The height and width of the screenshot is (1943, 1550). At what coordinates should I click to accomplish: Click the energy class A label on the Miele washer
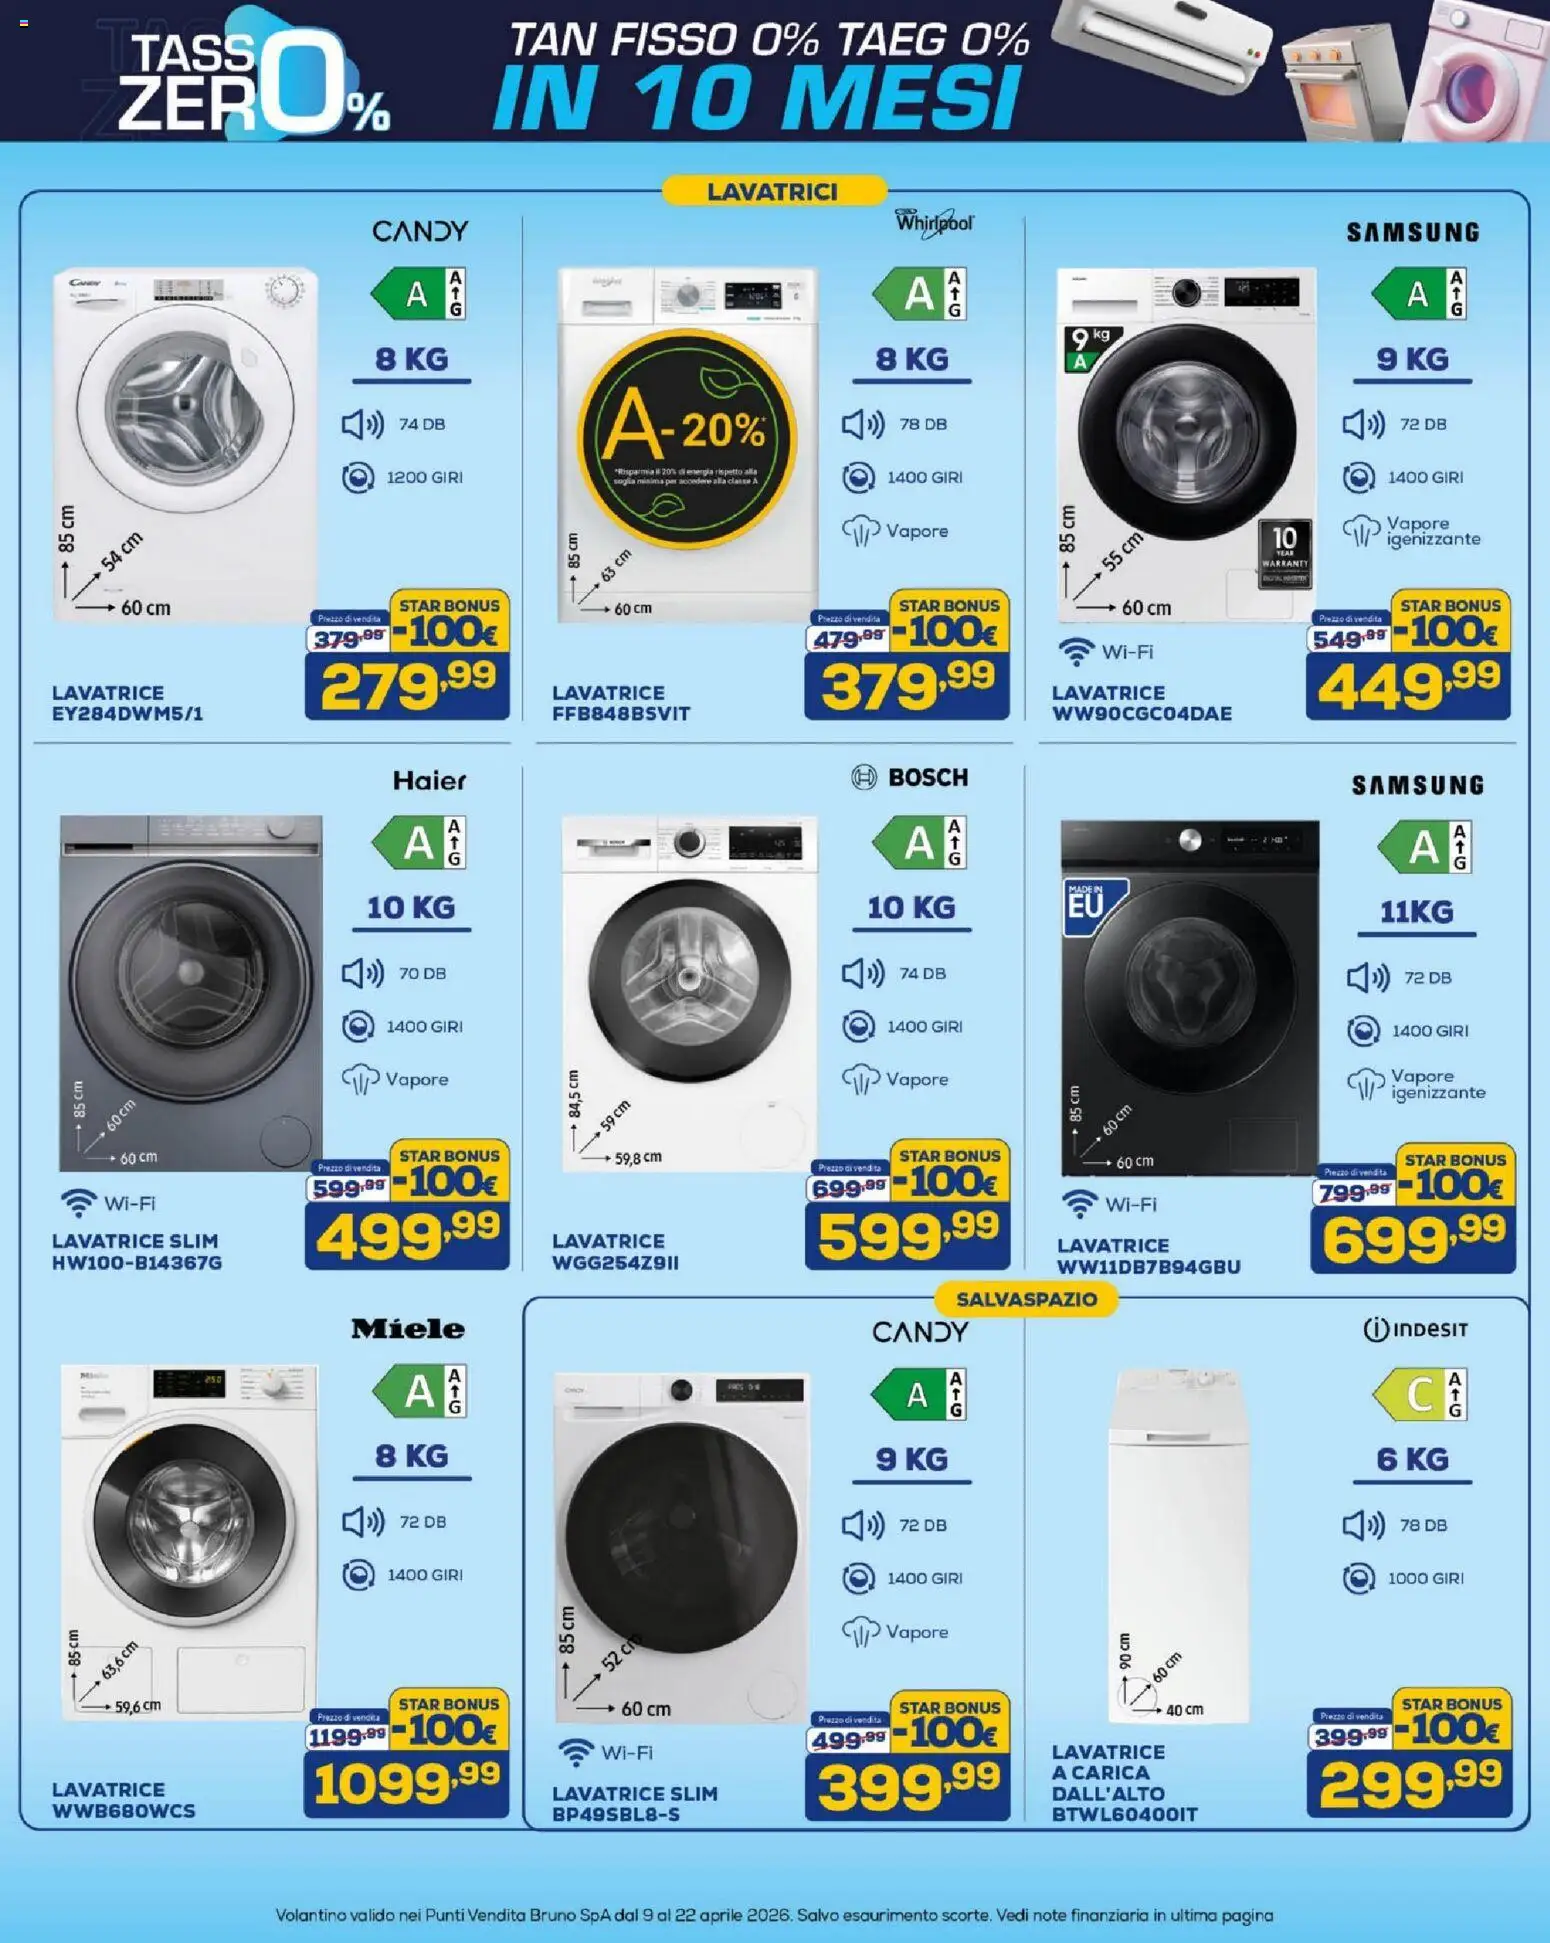click(418, 1391)
